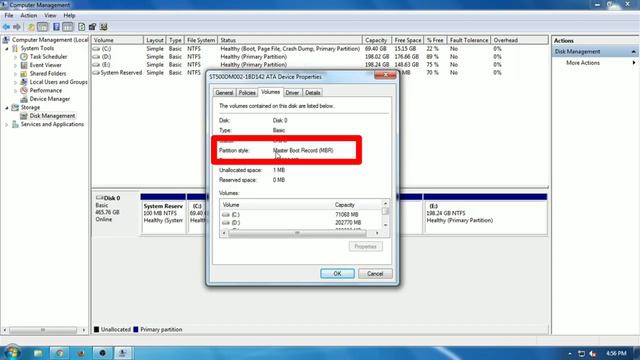Click the (C:) drive icon in volume list
Screen dimensions: 640x360
[96, 49]
